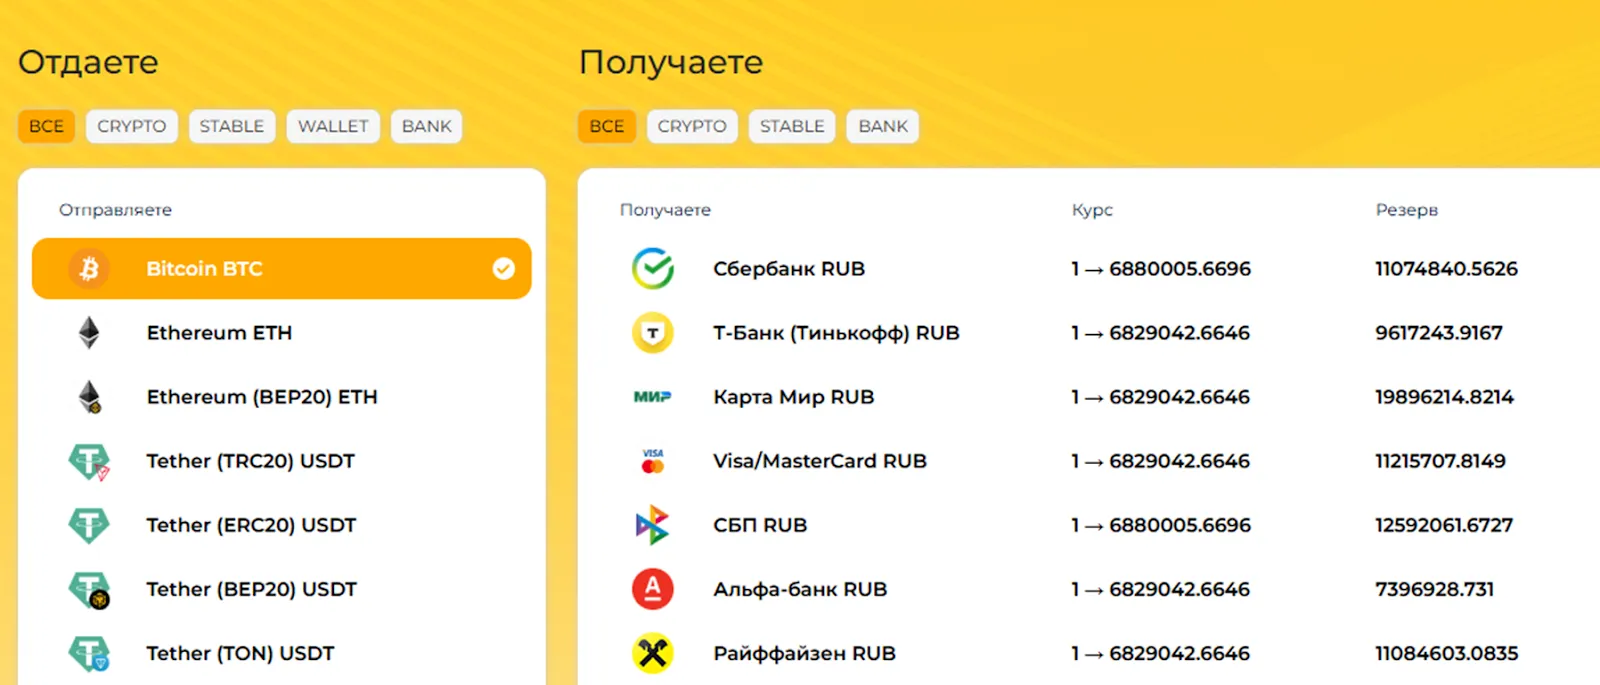Click the СБП reserve 12592061.6727
This screenshot has height=685, width=1600.
click(x=1444, y=525)
